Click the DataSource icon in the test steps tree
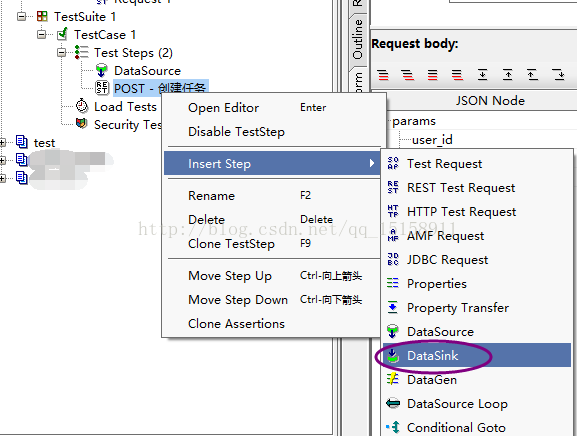This screenshot has width=577, height=436. pos(101,70)
